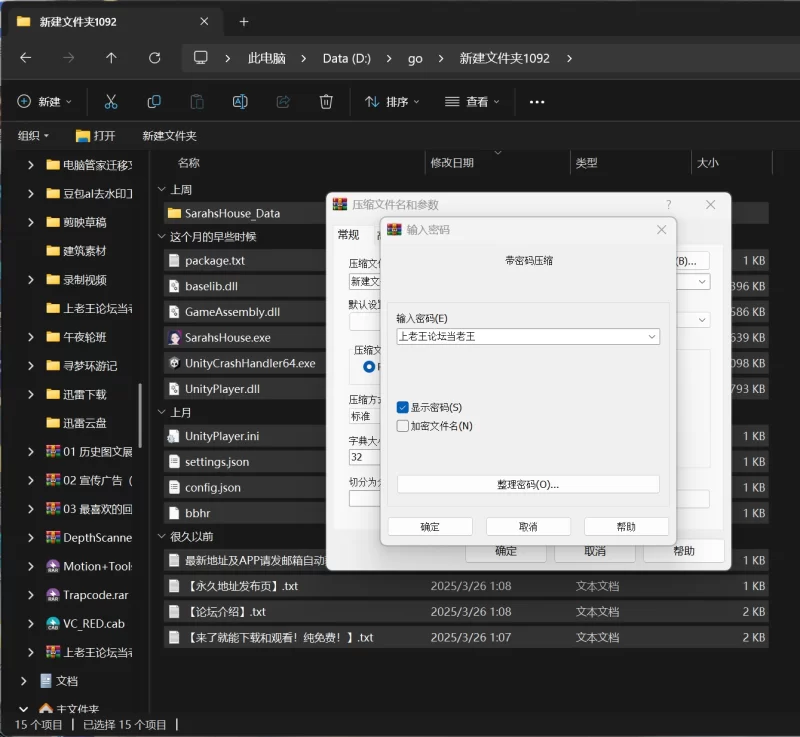Open the 查看 view dropdown

pyautogui.click(x=471, y=102)
